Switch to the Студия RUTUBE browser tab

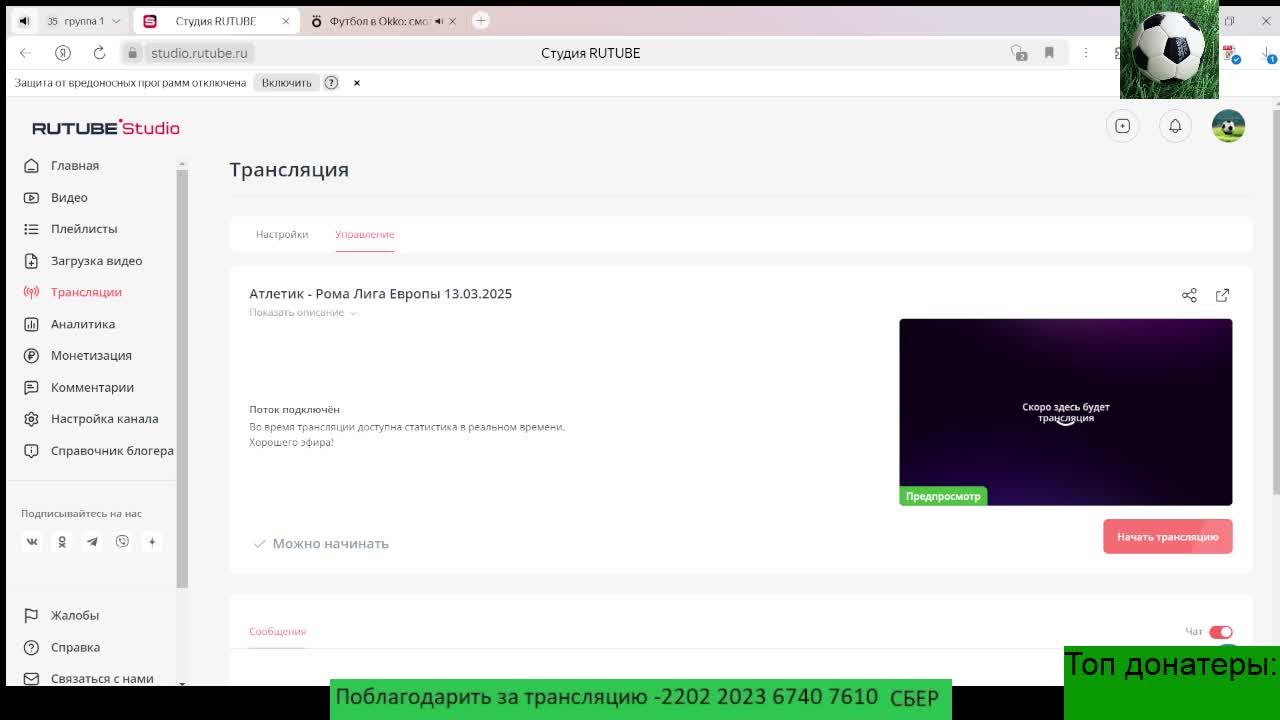pos(216,21)
